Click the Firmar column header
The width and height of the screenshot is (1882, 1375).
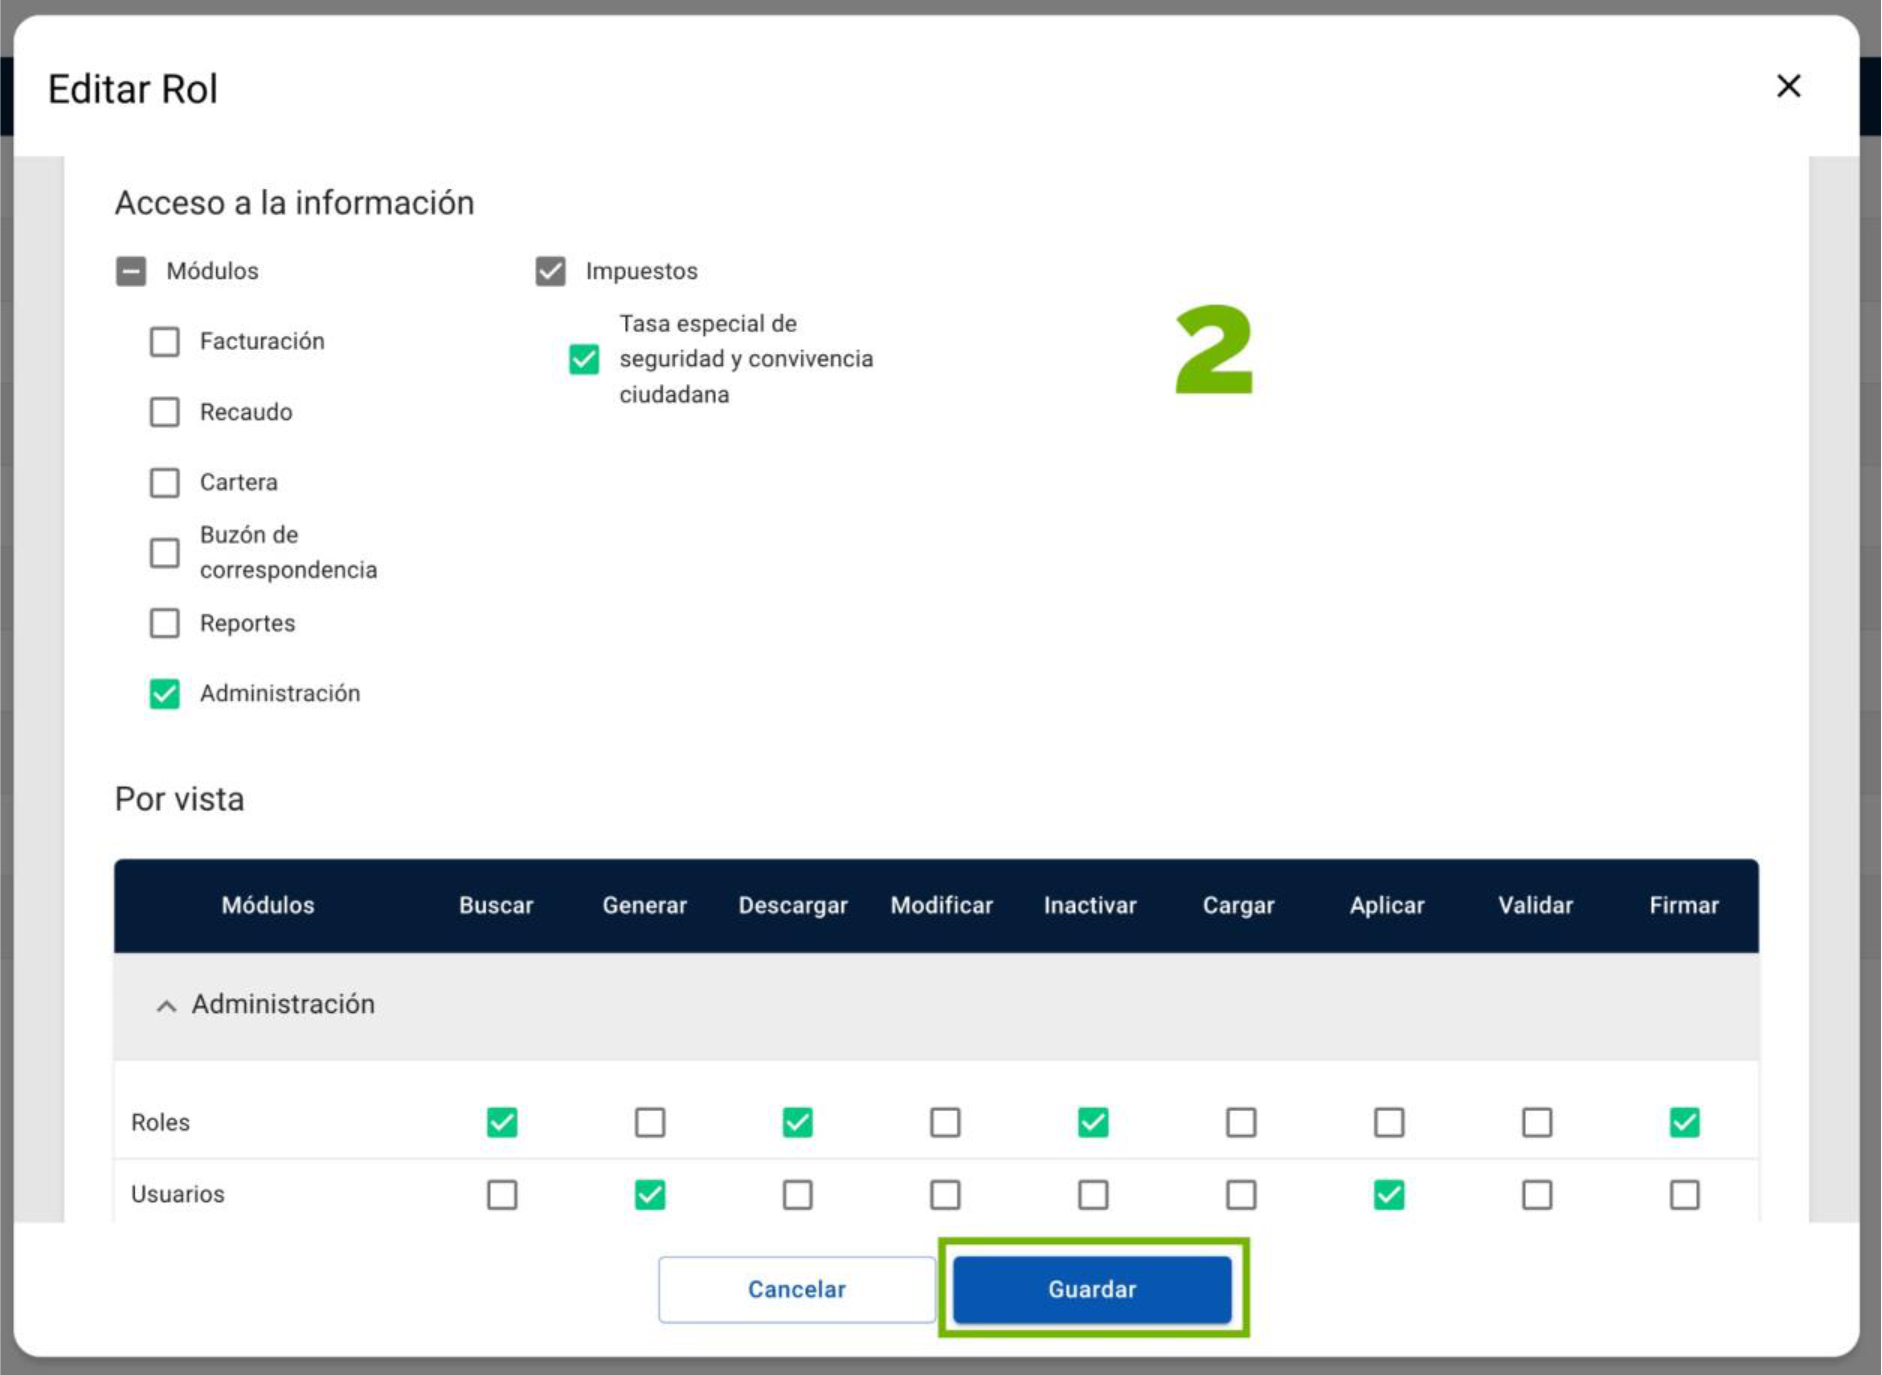coord(1684,905)
